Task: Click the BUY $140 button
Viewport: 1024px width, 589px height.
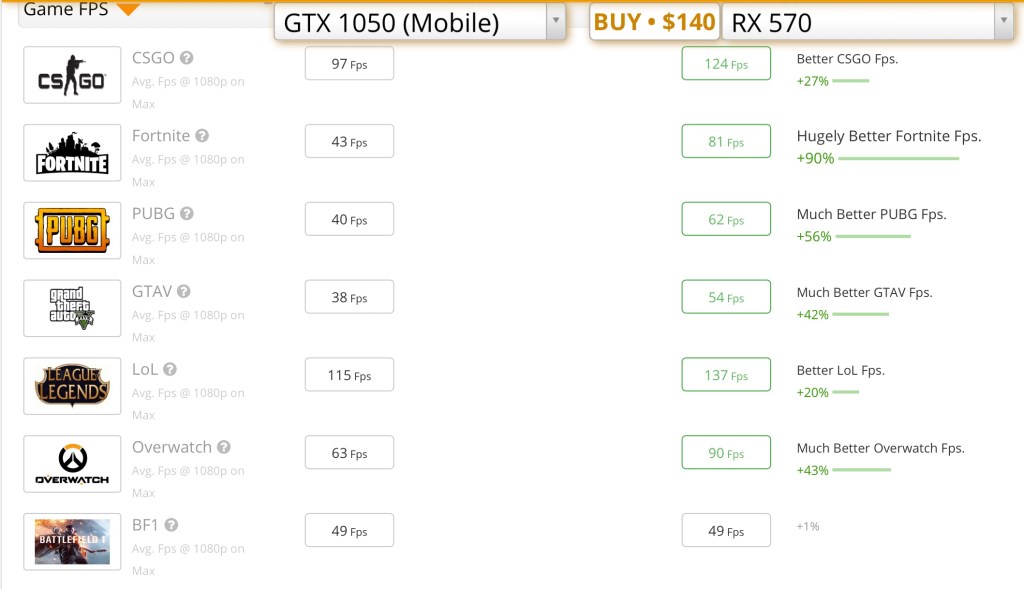Action: 655,22
